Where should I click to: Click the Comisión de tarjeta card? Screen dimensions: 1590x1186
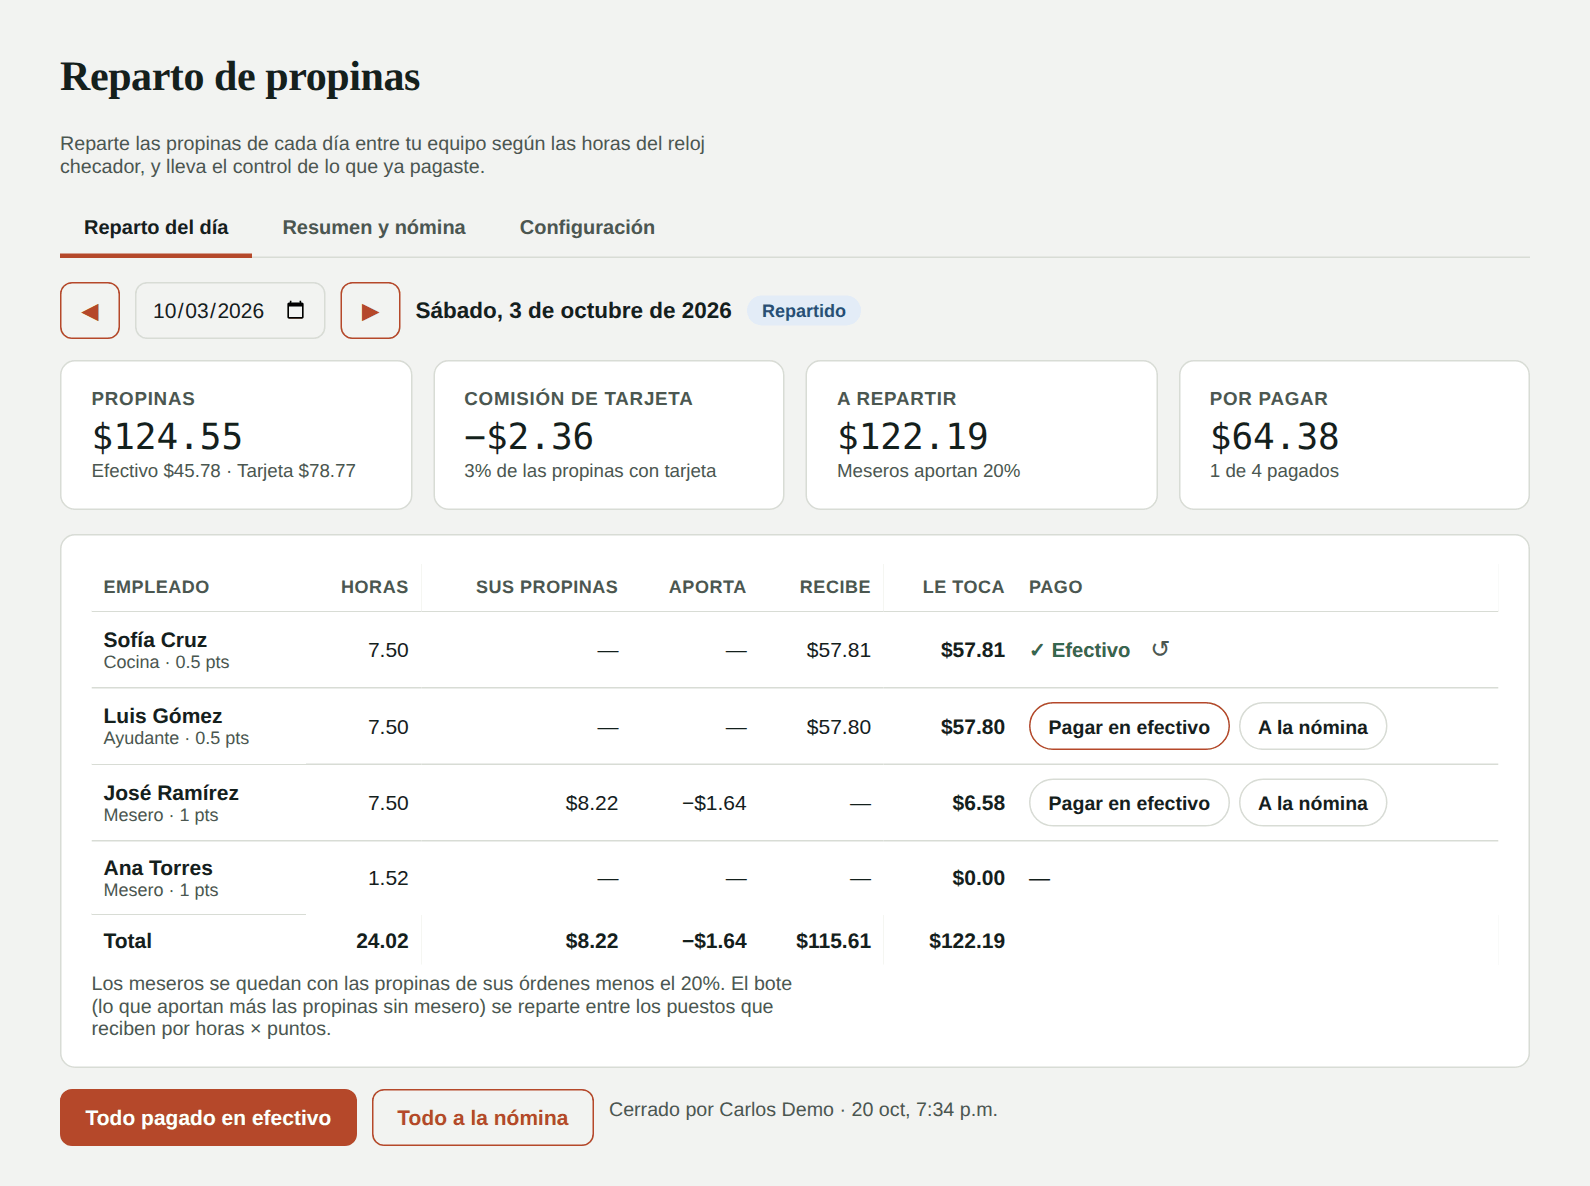point(609,435)
